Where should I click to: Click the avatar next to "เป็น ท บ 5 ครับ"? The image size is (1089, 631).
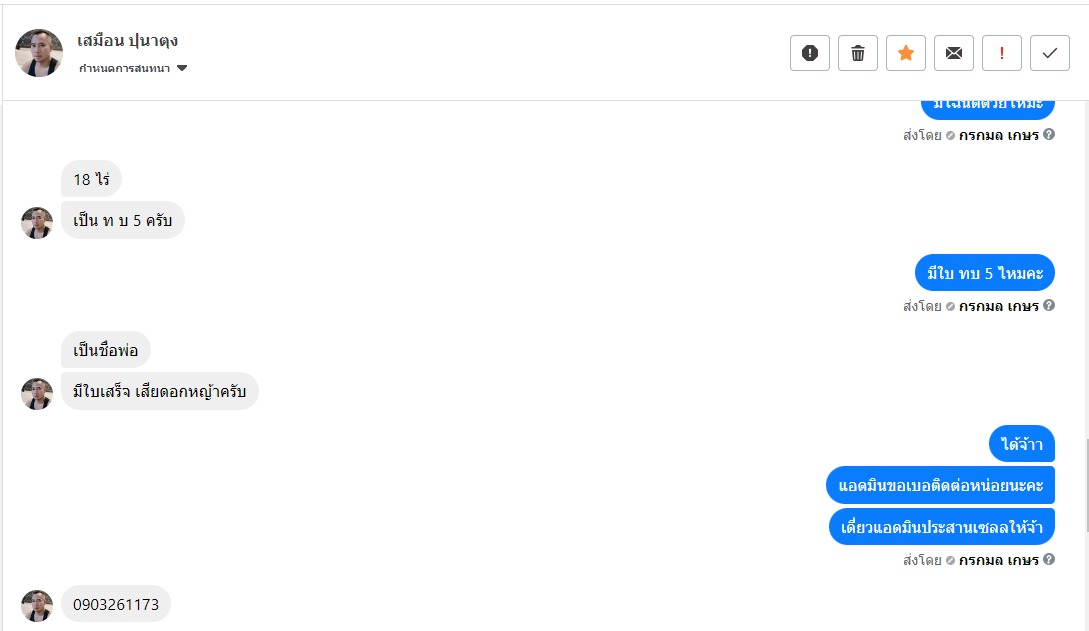click(x=37, y=222)
